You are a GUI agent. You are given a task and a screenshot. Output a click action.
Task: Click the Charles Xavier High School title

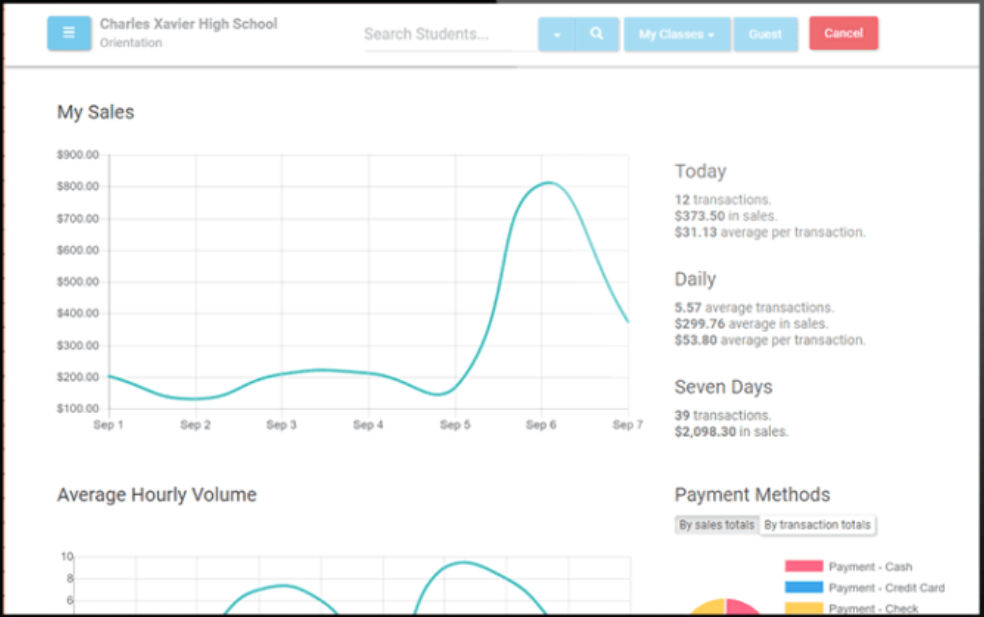pyautogui.click(x=188, y=24)
